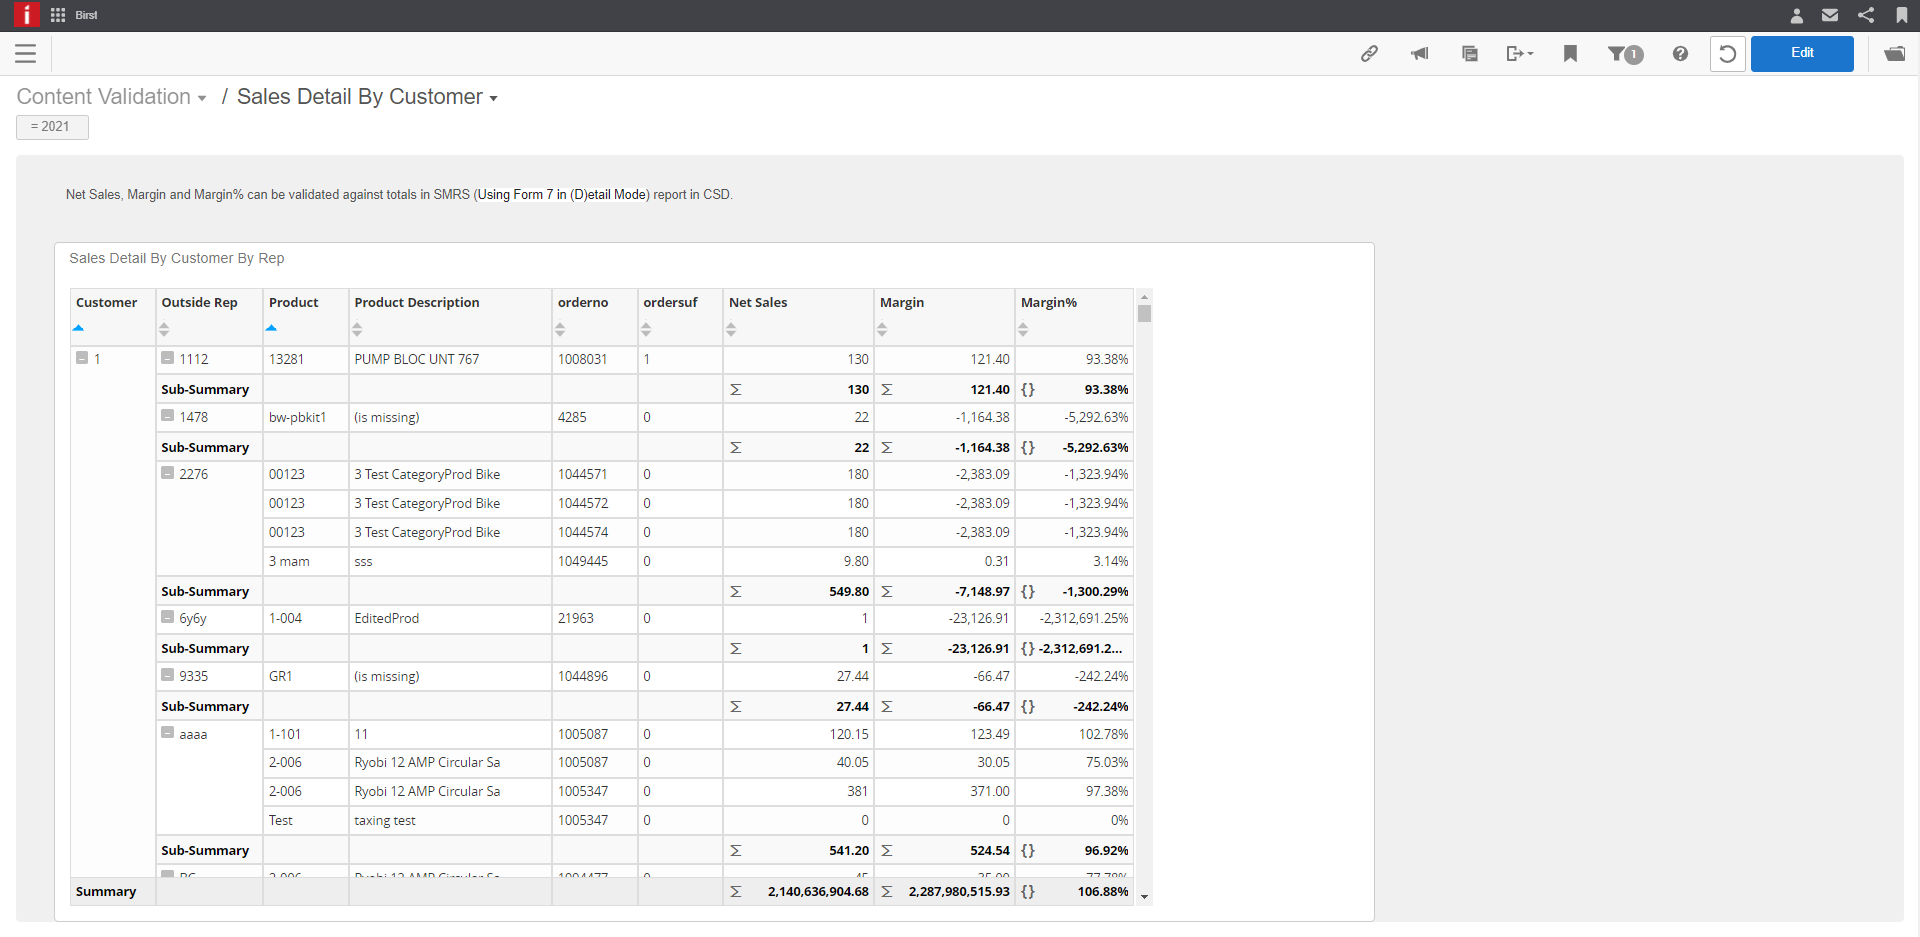Check the checkbox next to customer 1

pos(81,357)
